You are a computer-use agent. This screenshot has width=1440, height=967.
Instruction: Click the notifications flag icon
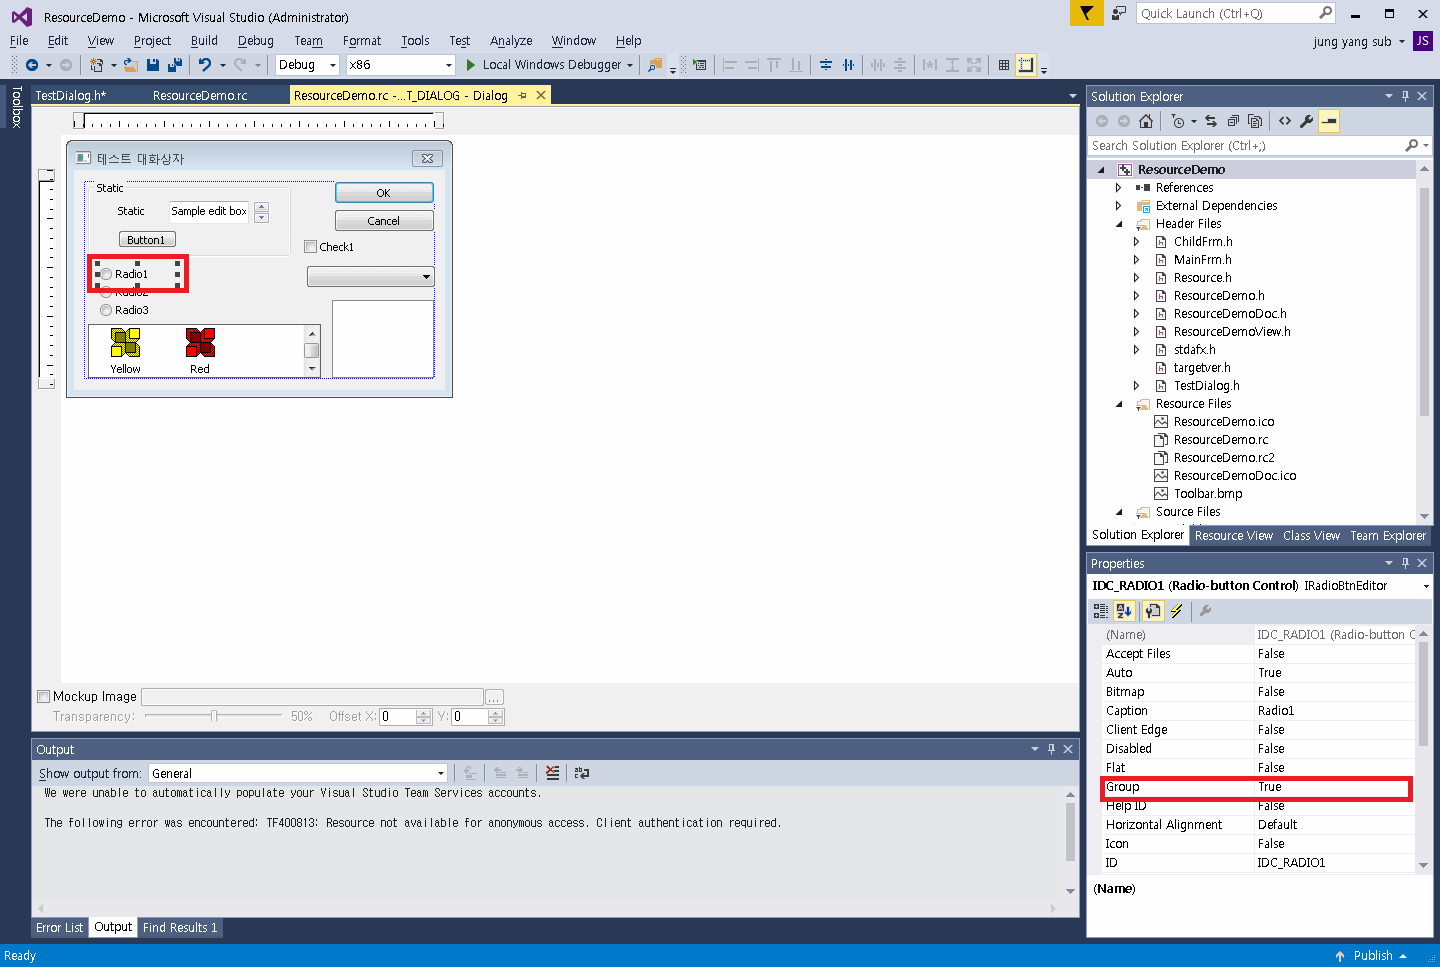coord(1086,13)
